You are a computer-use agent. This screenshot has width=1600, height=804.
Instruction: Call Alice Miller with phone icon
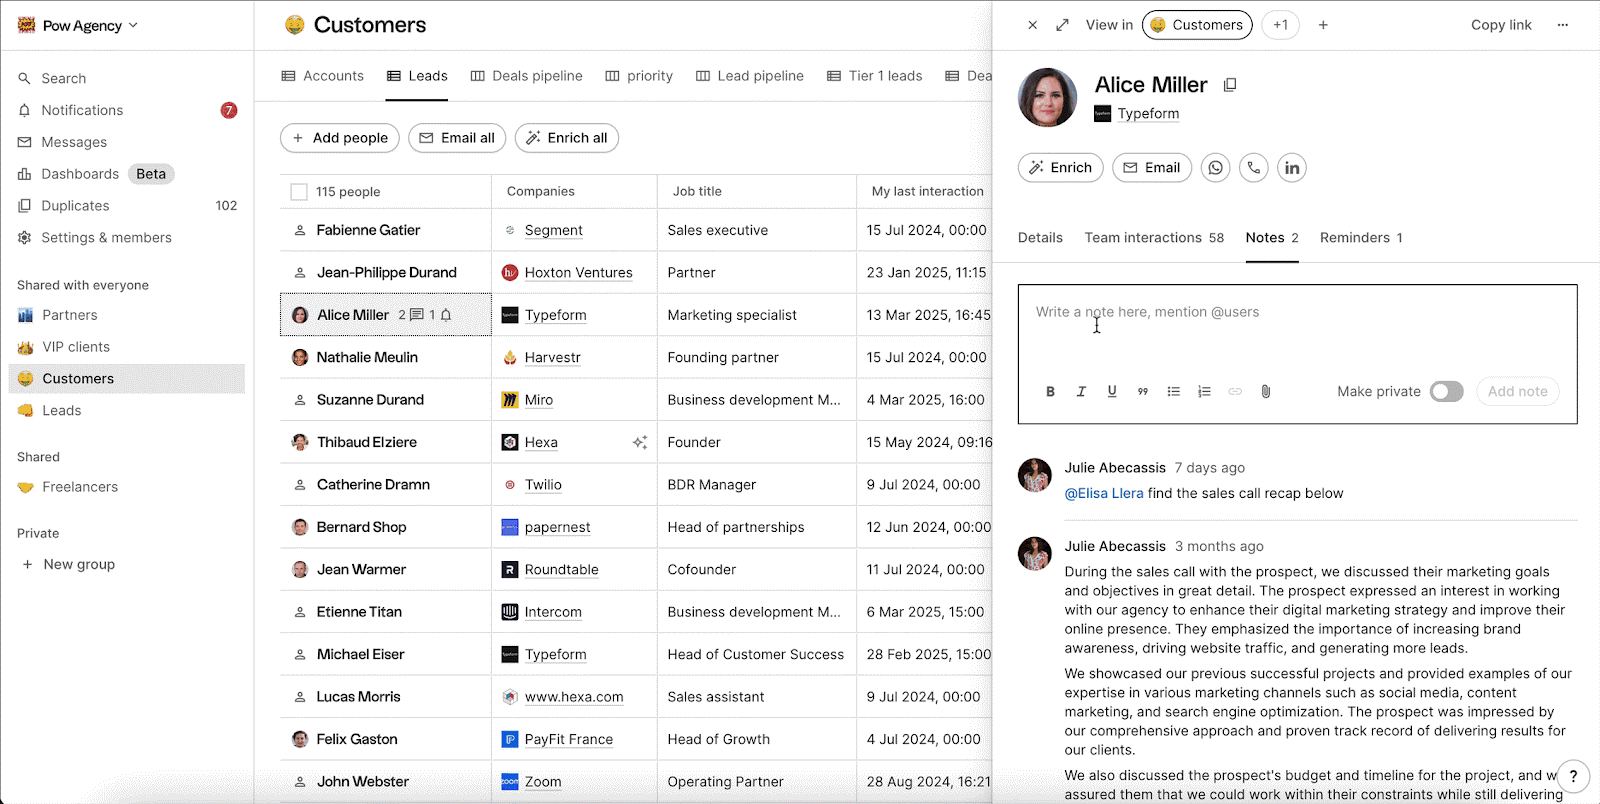pos(1254,168)
